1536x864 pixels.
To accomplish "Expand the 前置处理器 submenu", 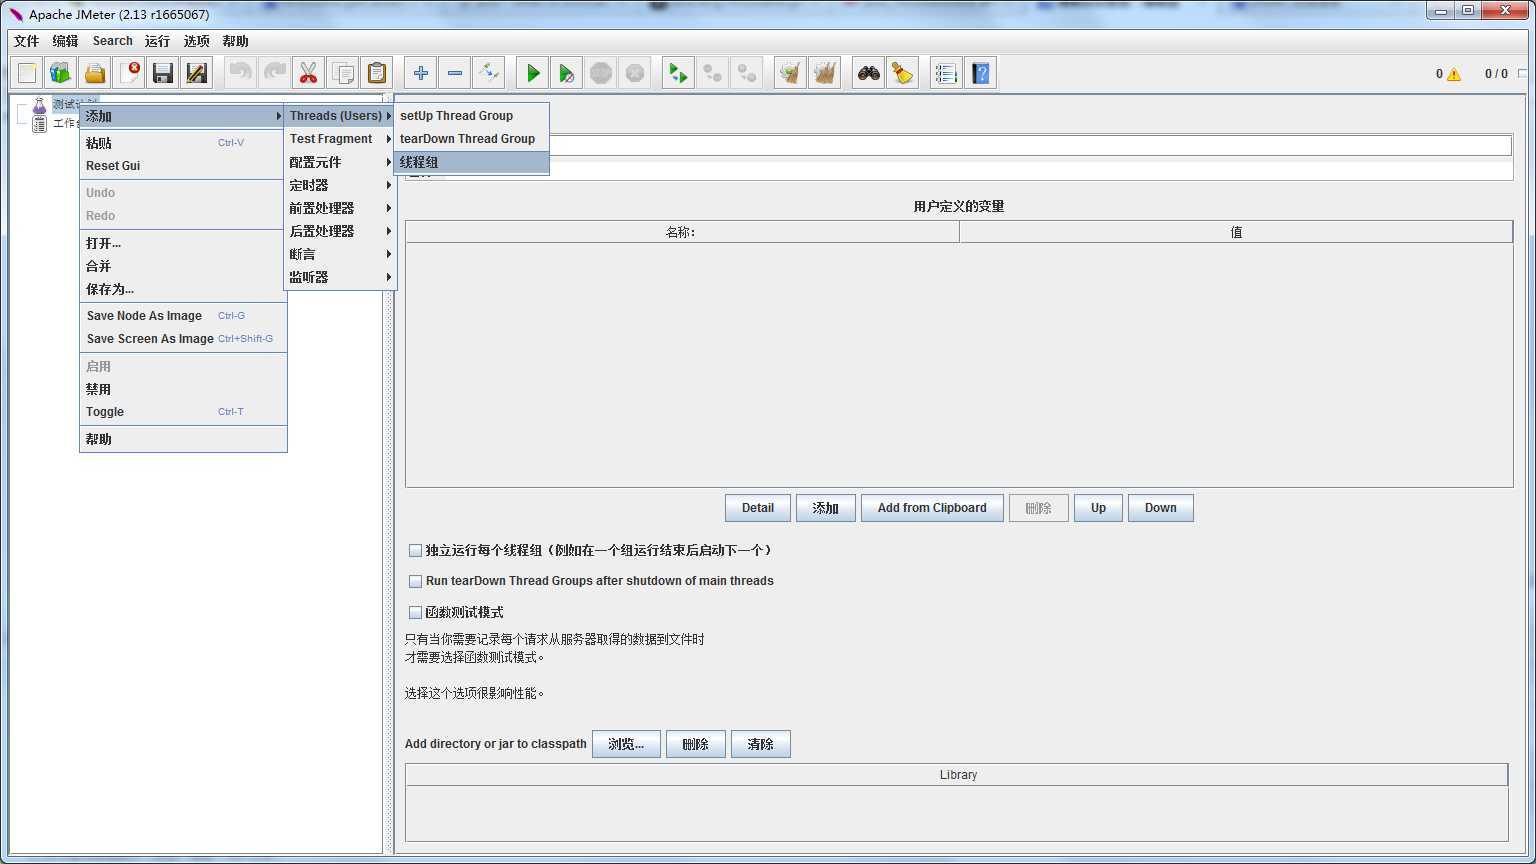I will coord(340,208).
